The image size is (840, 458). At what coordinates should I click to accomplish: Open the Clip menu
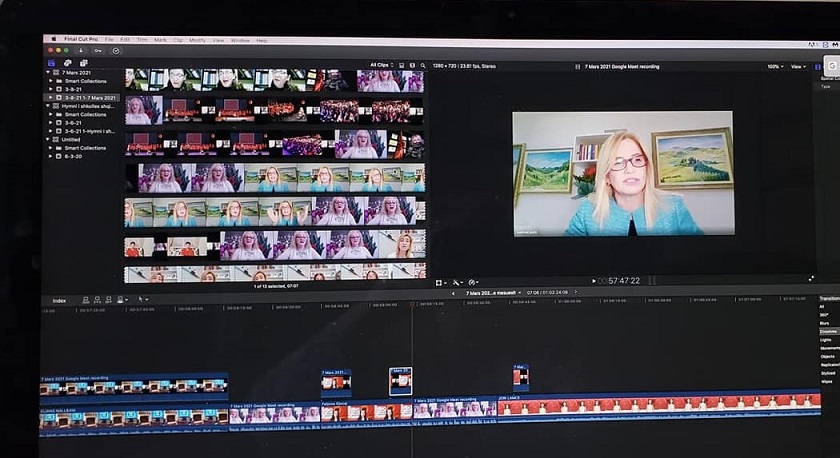coord(178,40)
